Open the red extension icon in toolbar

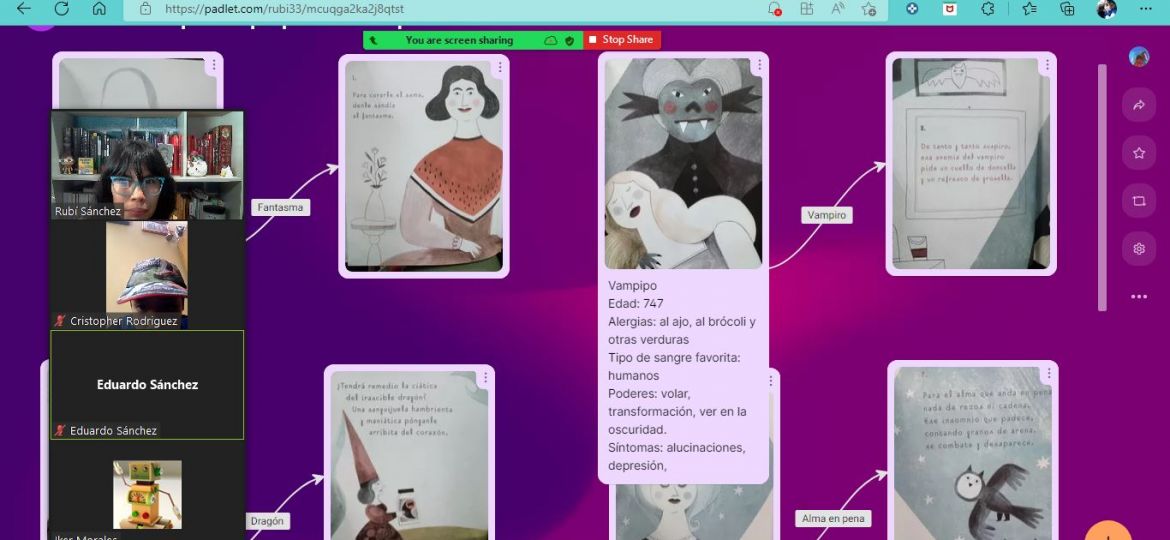(x=950, y=9)
